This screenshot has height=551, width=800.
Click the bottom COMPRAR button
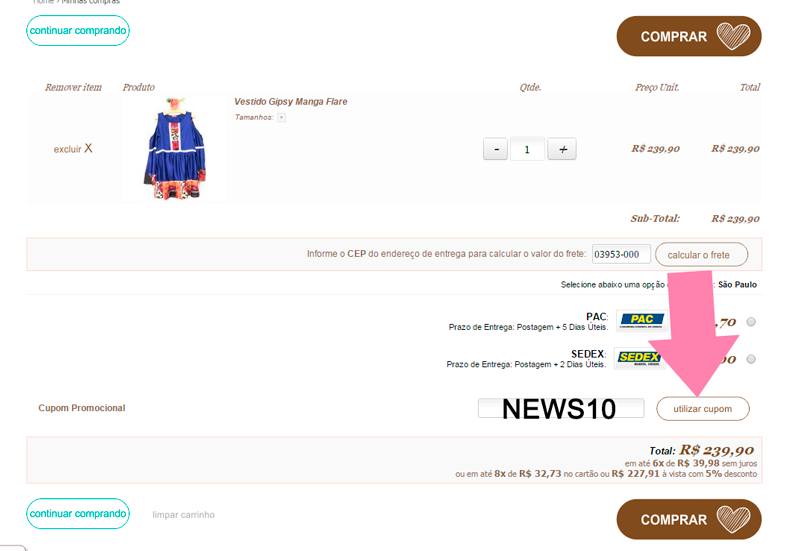689,519
